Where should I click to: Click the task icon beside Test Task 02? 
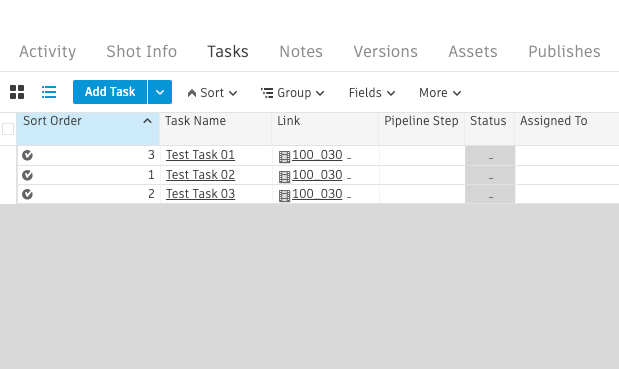pyautogui.click(x=27, y=175)
